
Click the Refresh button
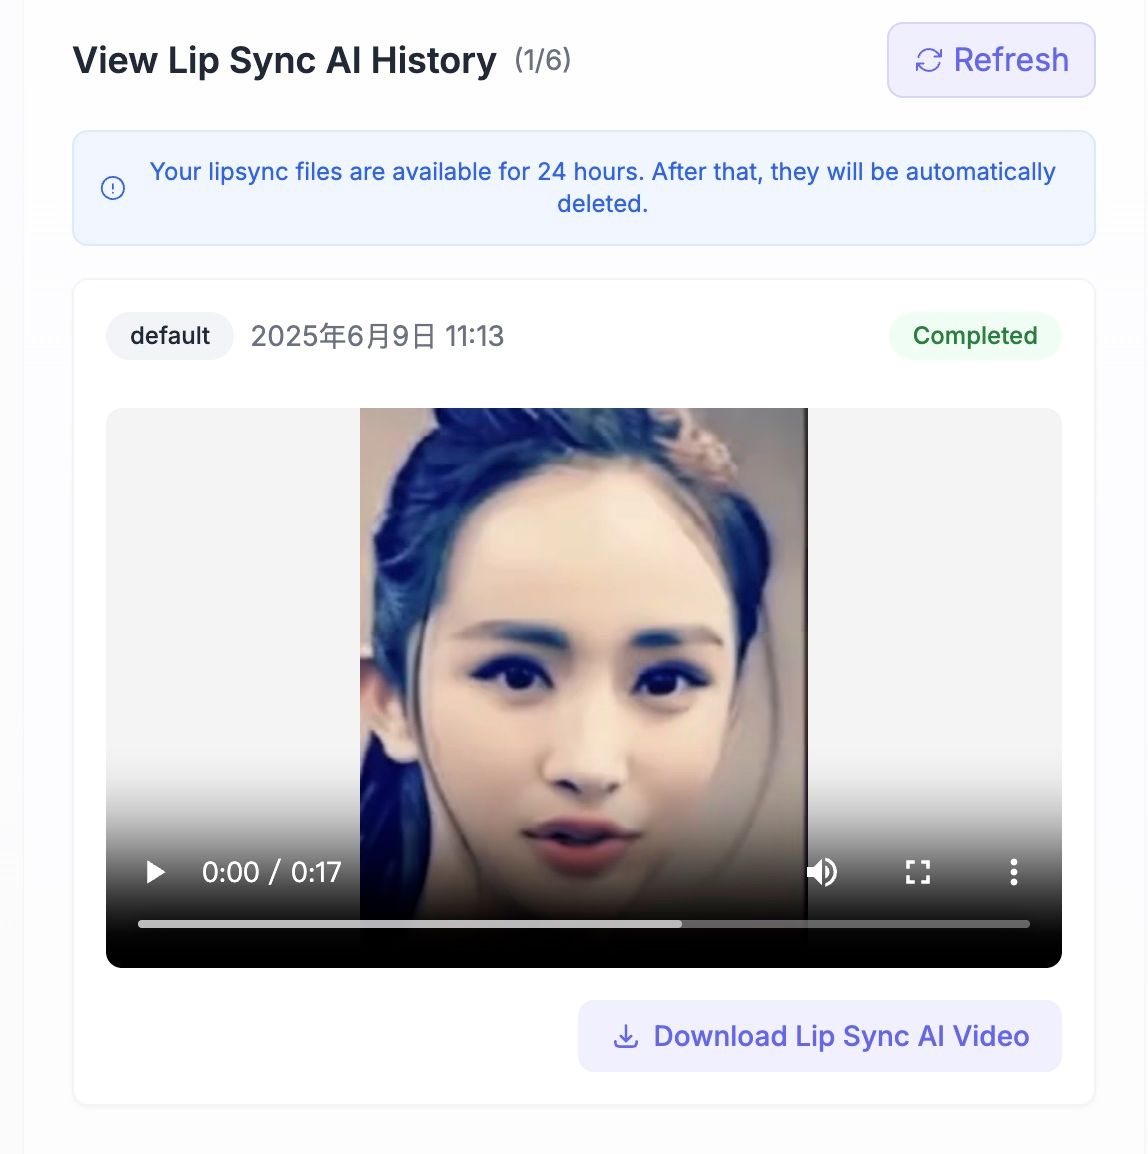[991, 60]
